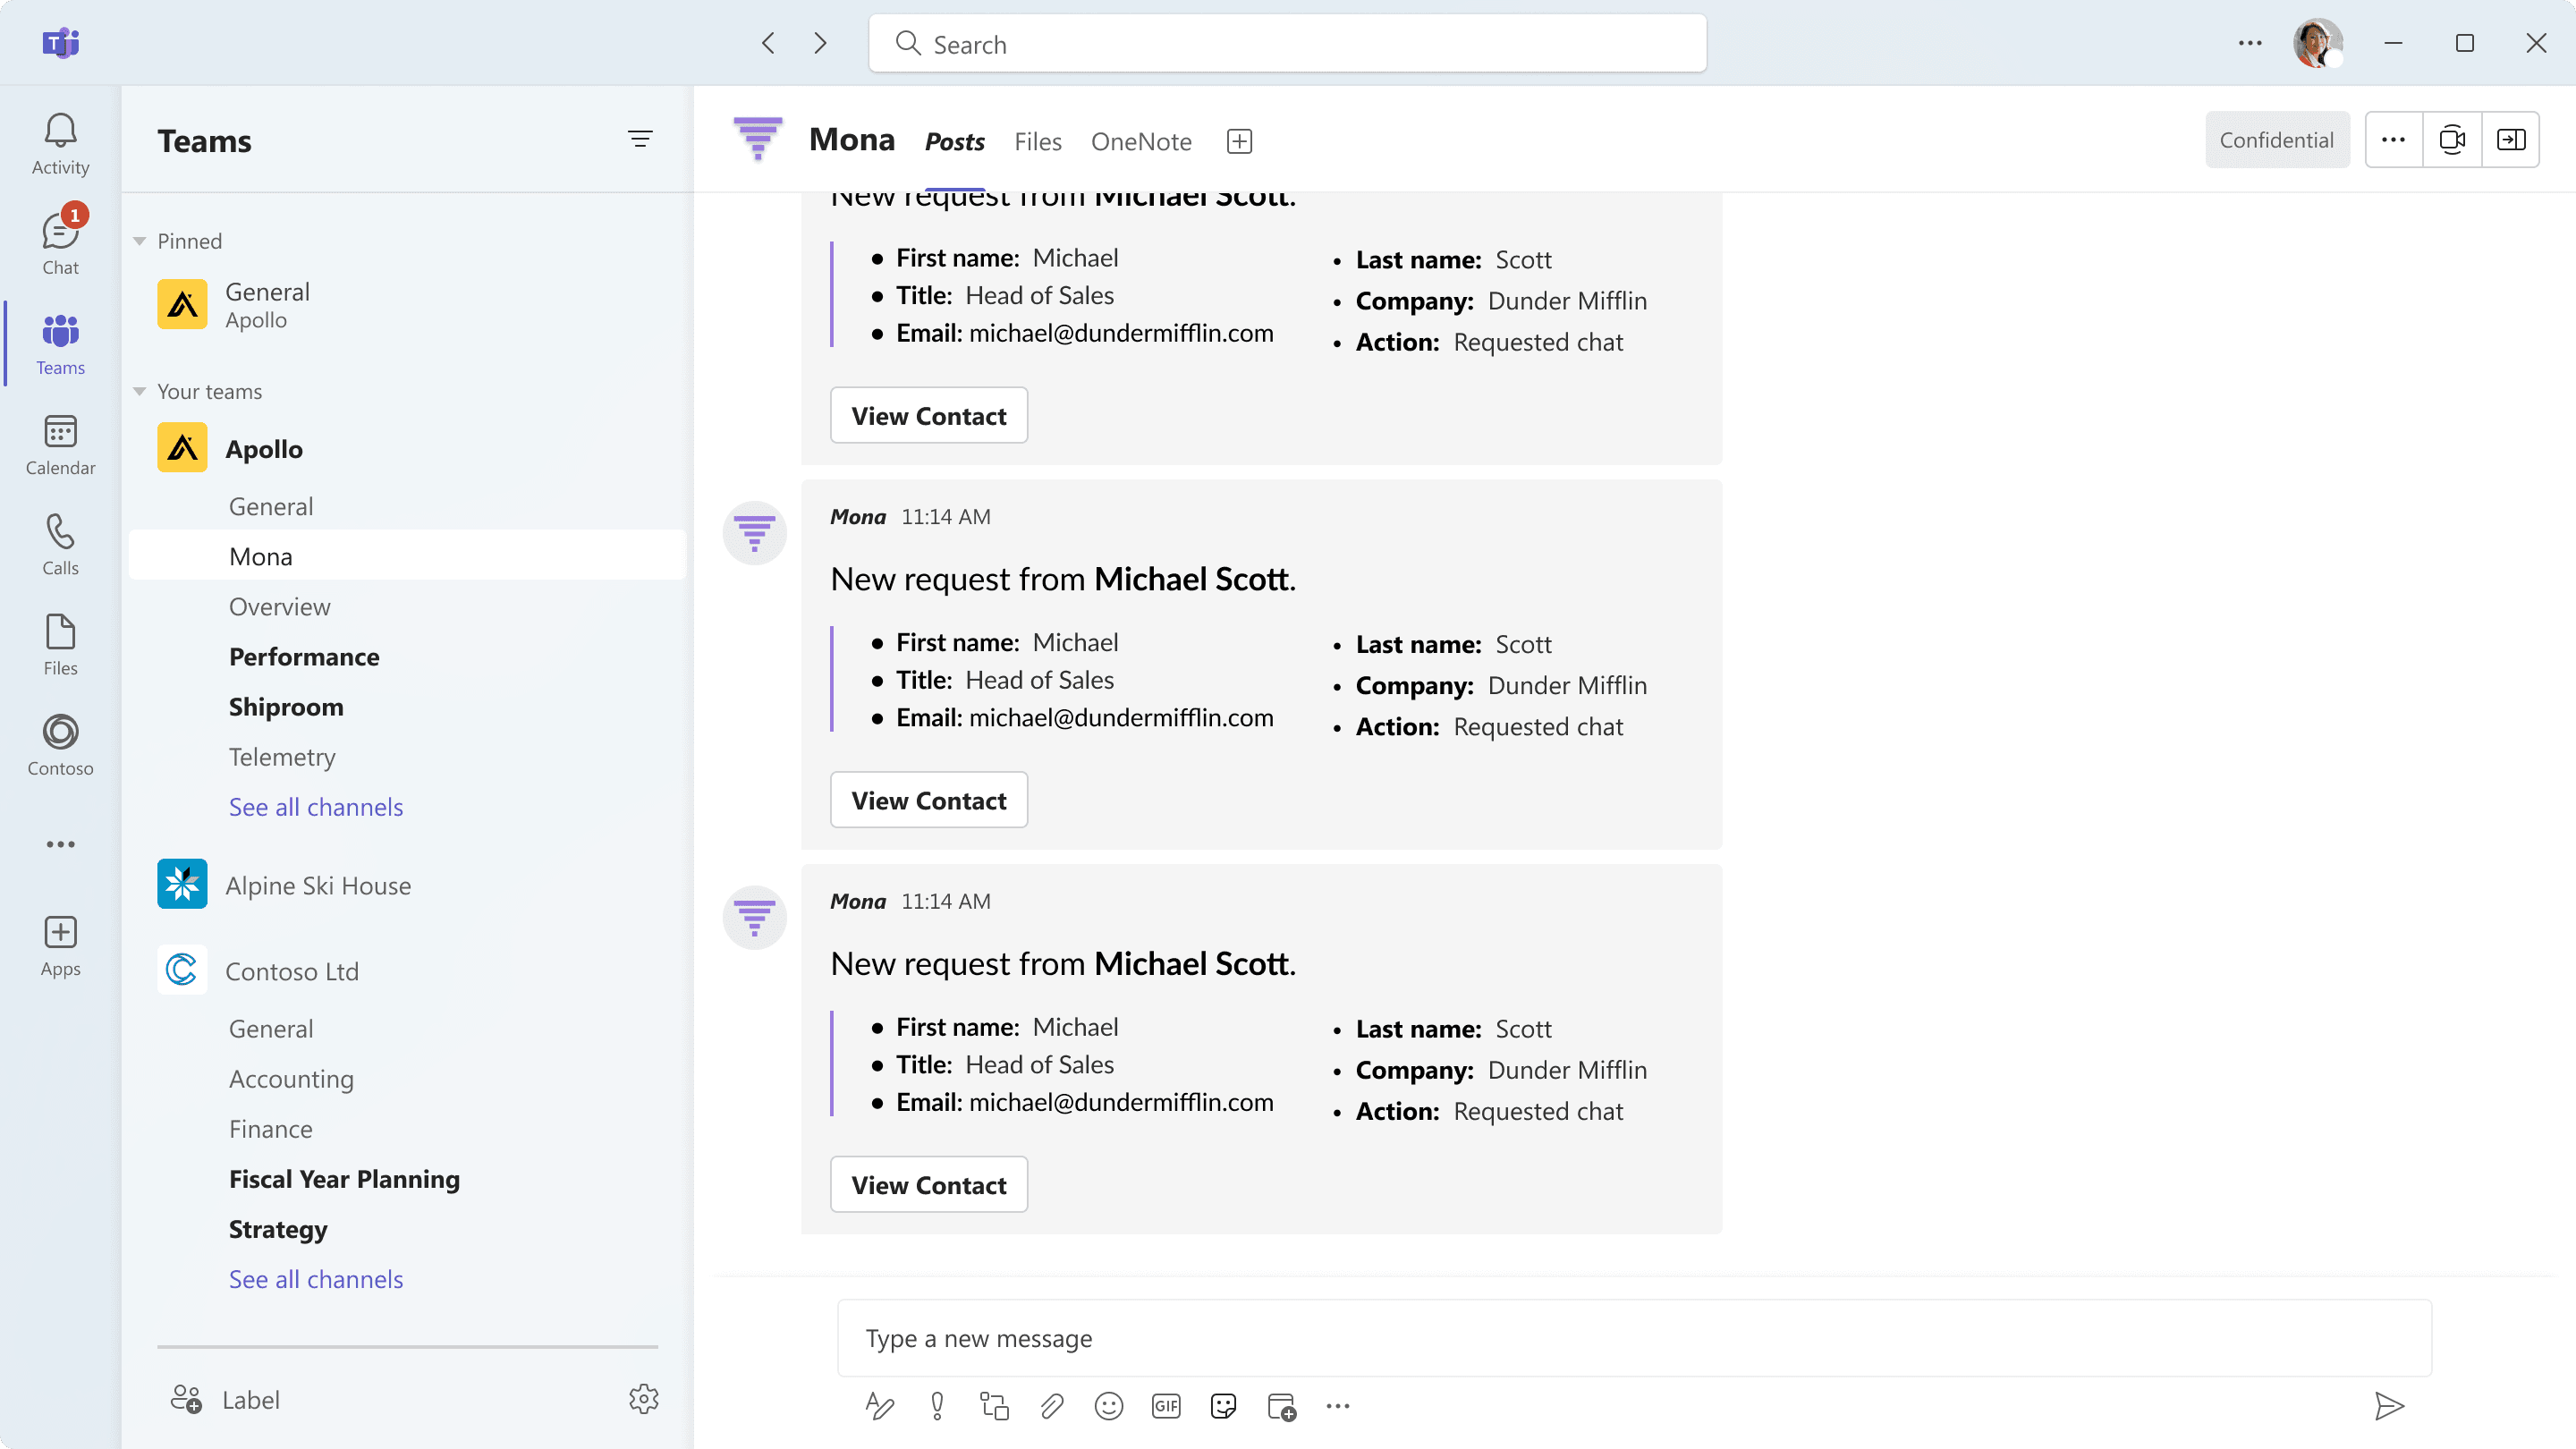The width and height of the screenshot is (2576, 1449).
Task: Go back with the left arrow
Action: tap(768, 43)
